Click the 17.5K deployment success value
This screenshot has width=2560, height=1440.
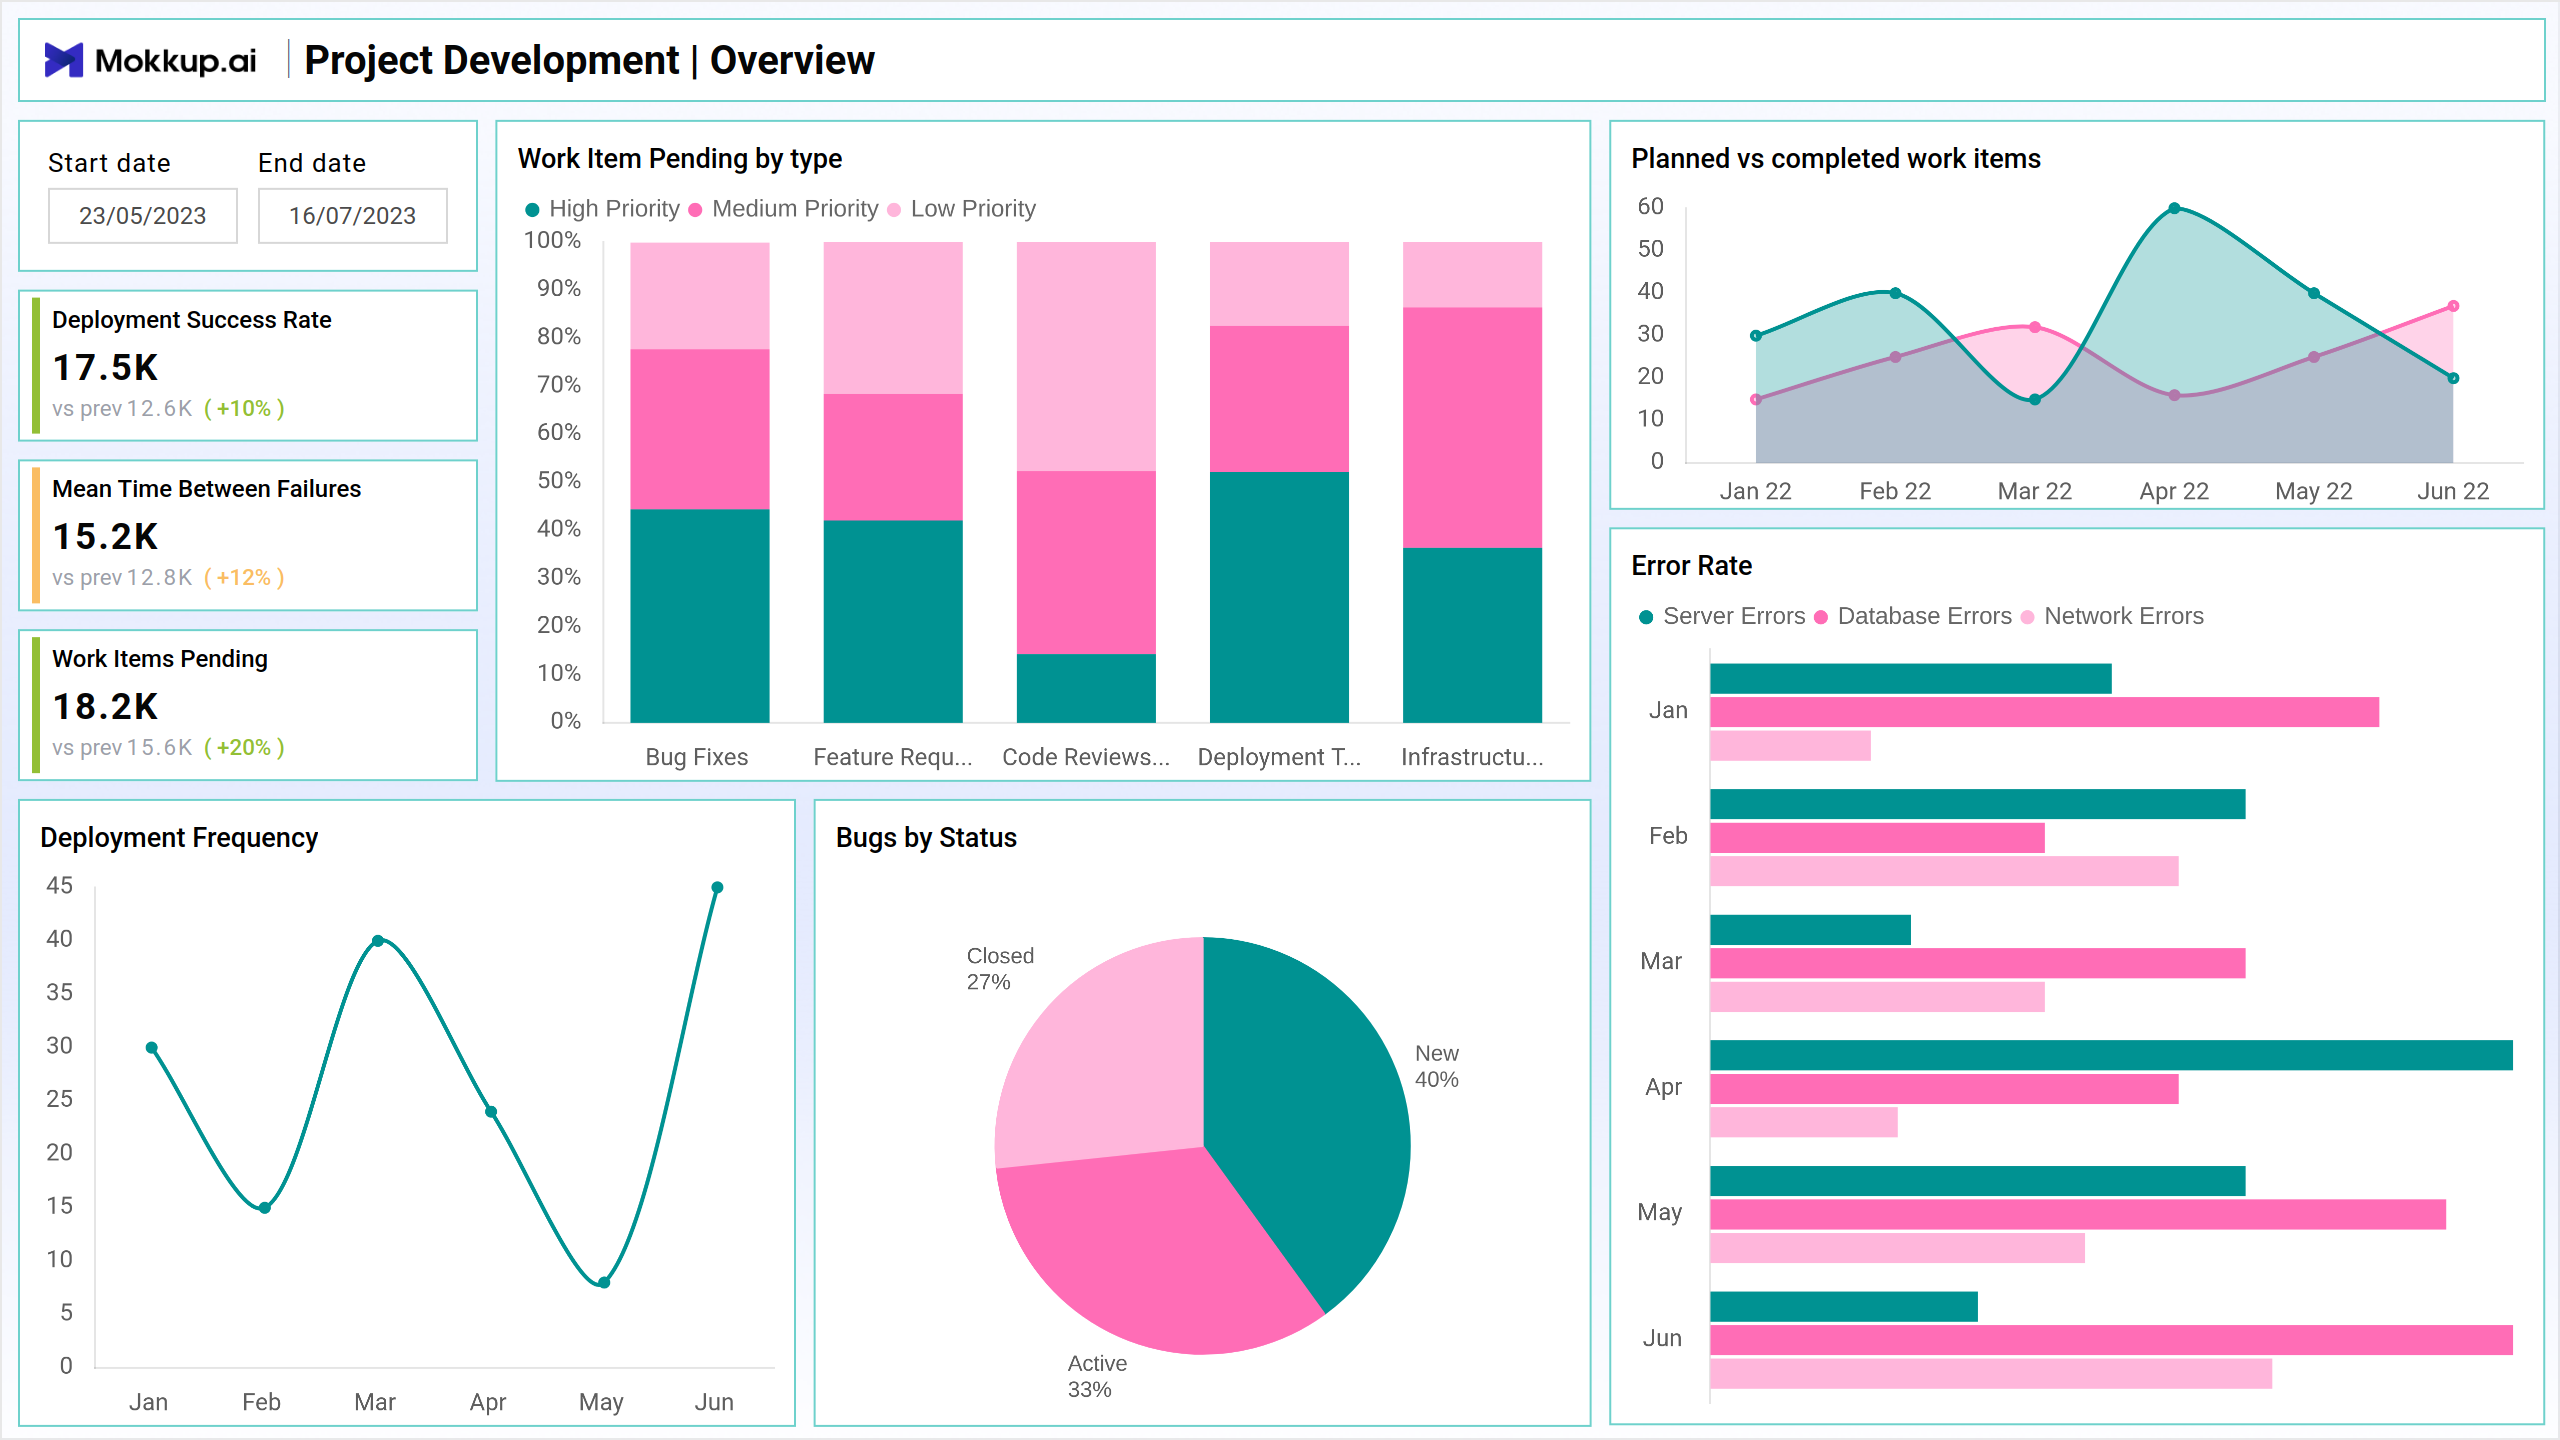tap(105, 367)
